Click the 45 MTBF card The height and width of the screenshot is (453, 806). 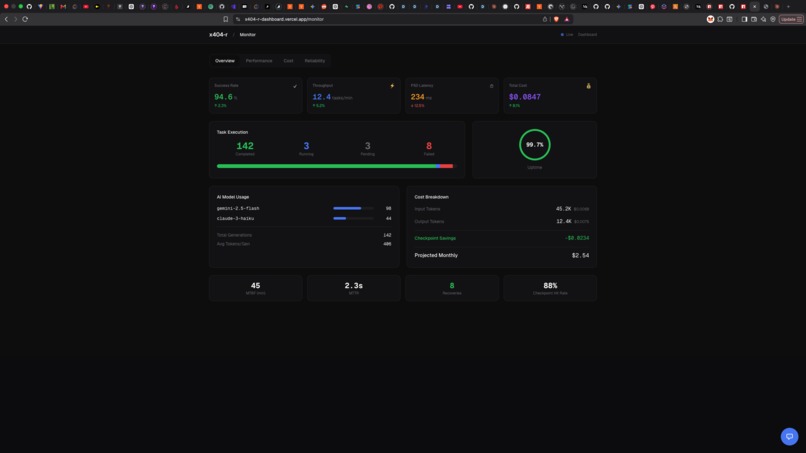coord(255,288)
